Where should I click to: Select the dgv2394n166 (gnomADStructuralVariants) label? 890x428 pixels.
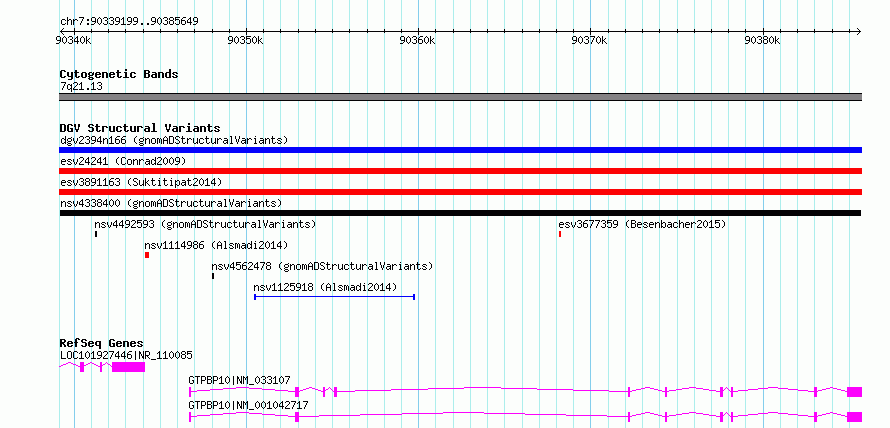174,140
